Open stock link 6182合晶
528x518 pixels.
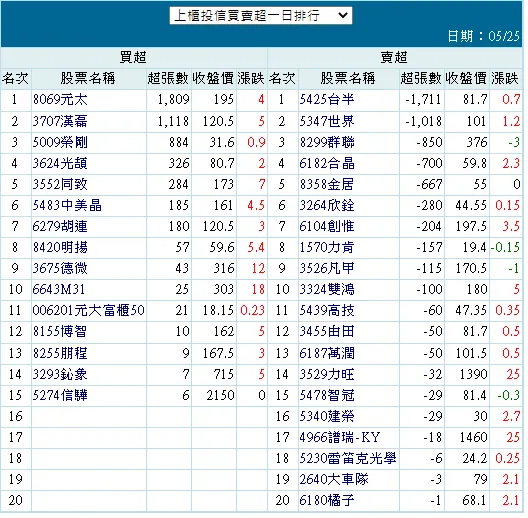327,164
